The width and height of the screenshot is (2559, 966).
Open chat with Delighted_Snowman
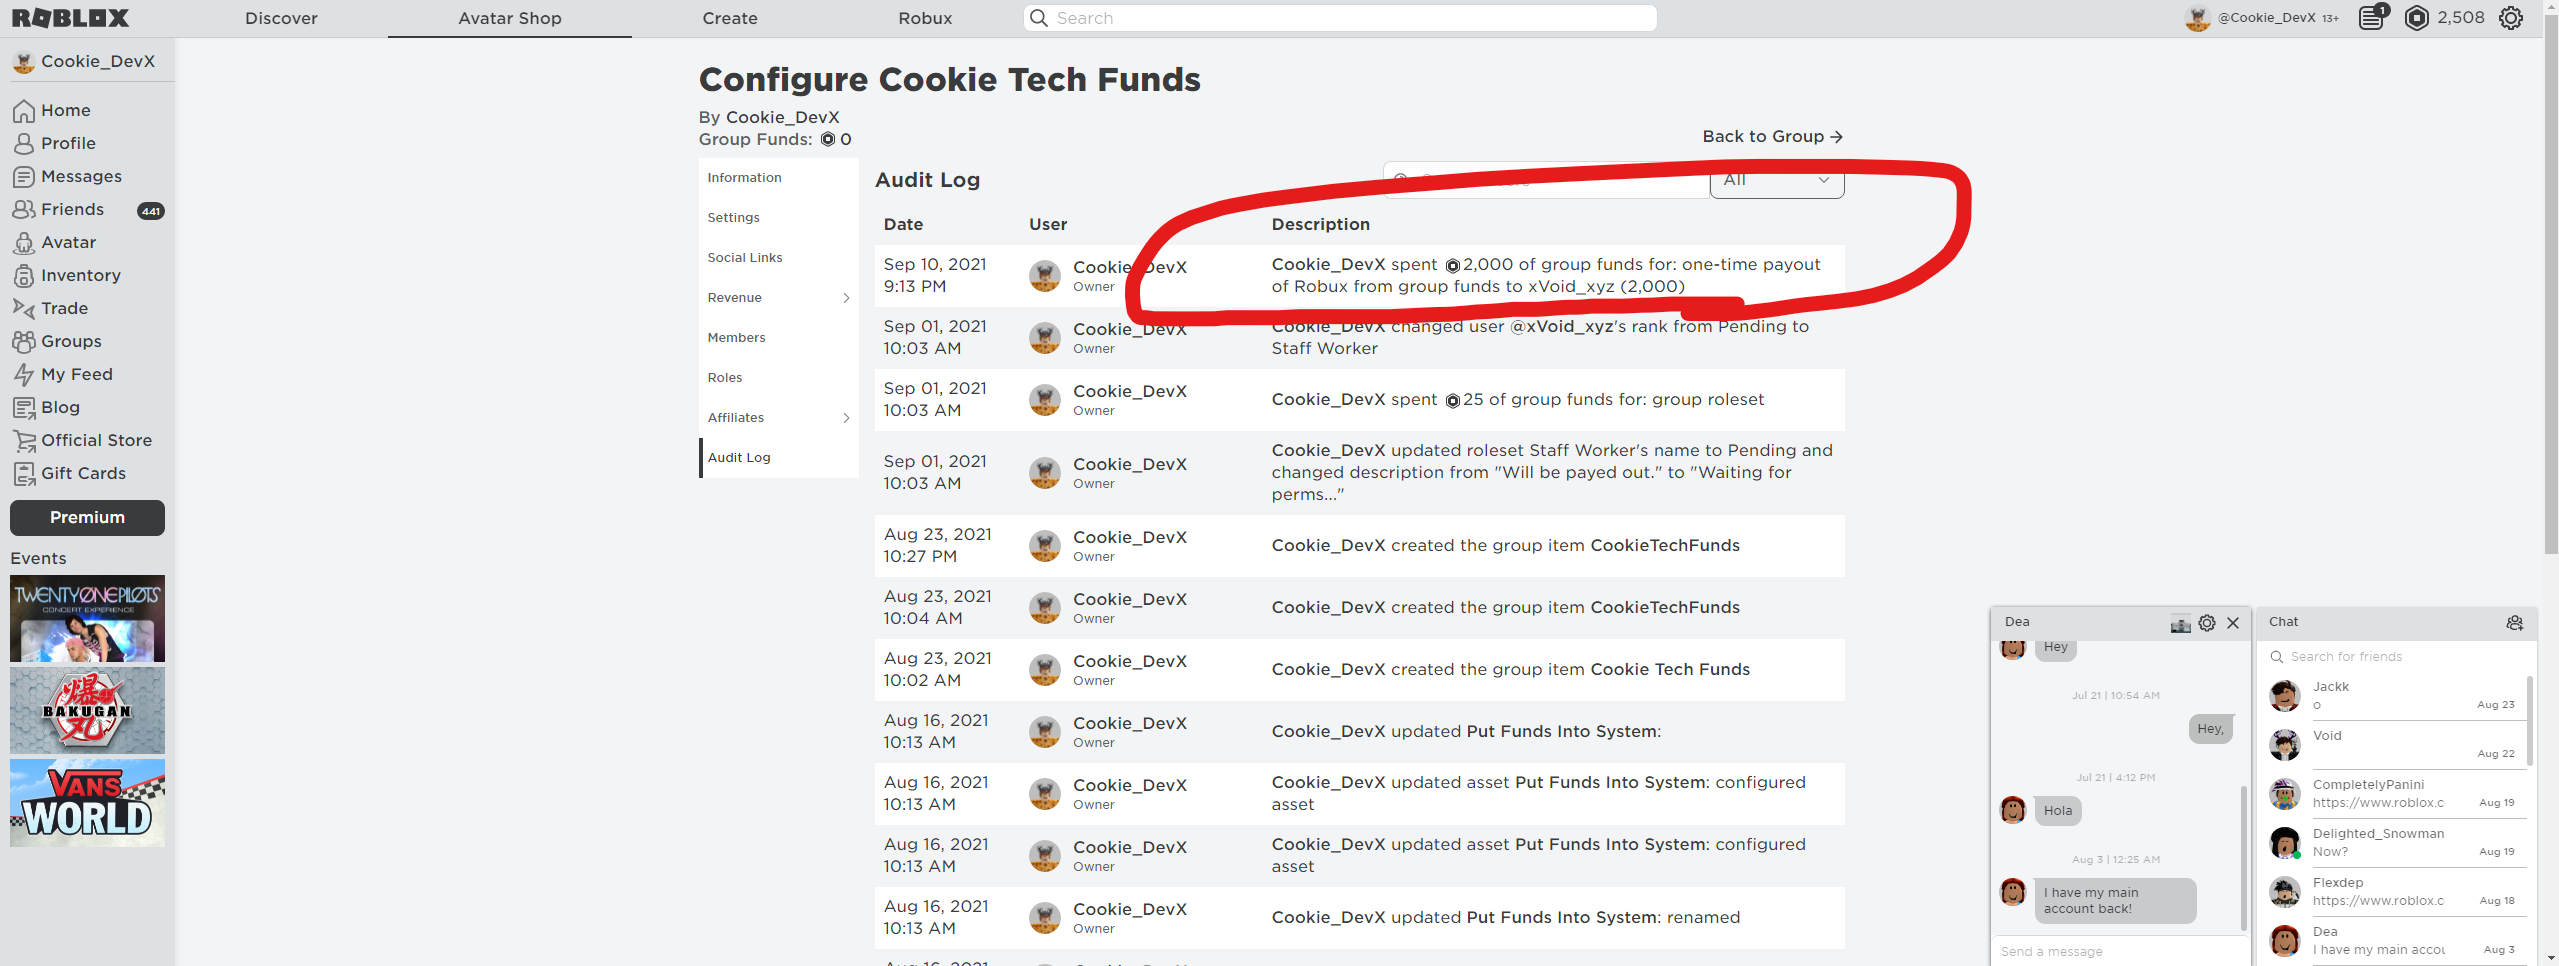[2397, 842]
